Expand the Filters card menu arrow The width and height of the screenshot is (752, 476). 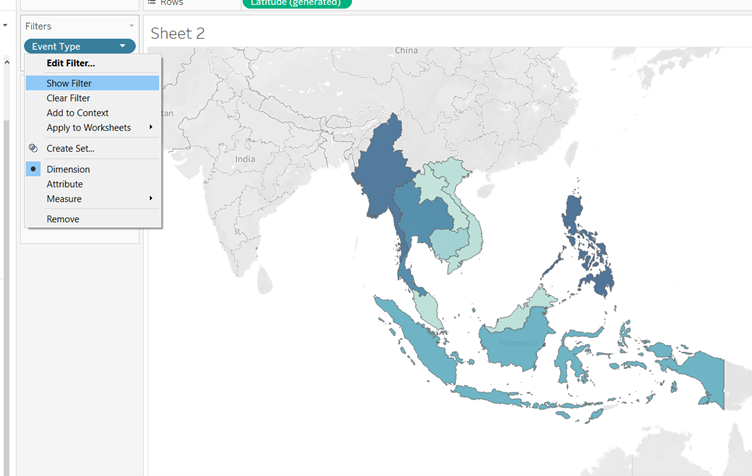pyautogui.click(x=131, y=26)
